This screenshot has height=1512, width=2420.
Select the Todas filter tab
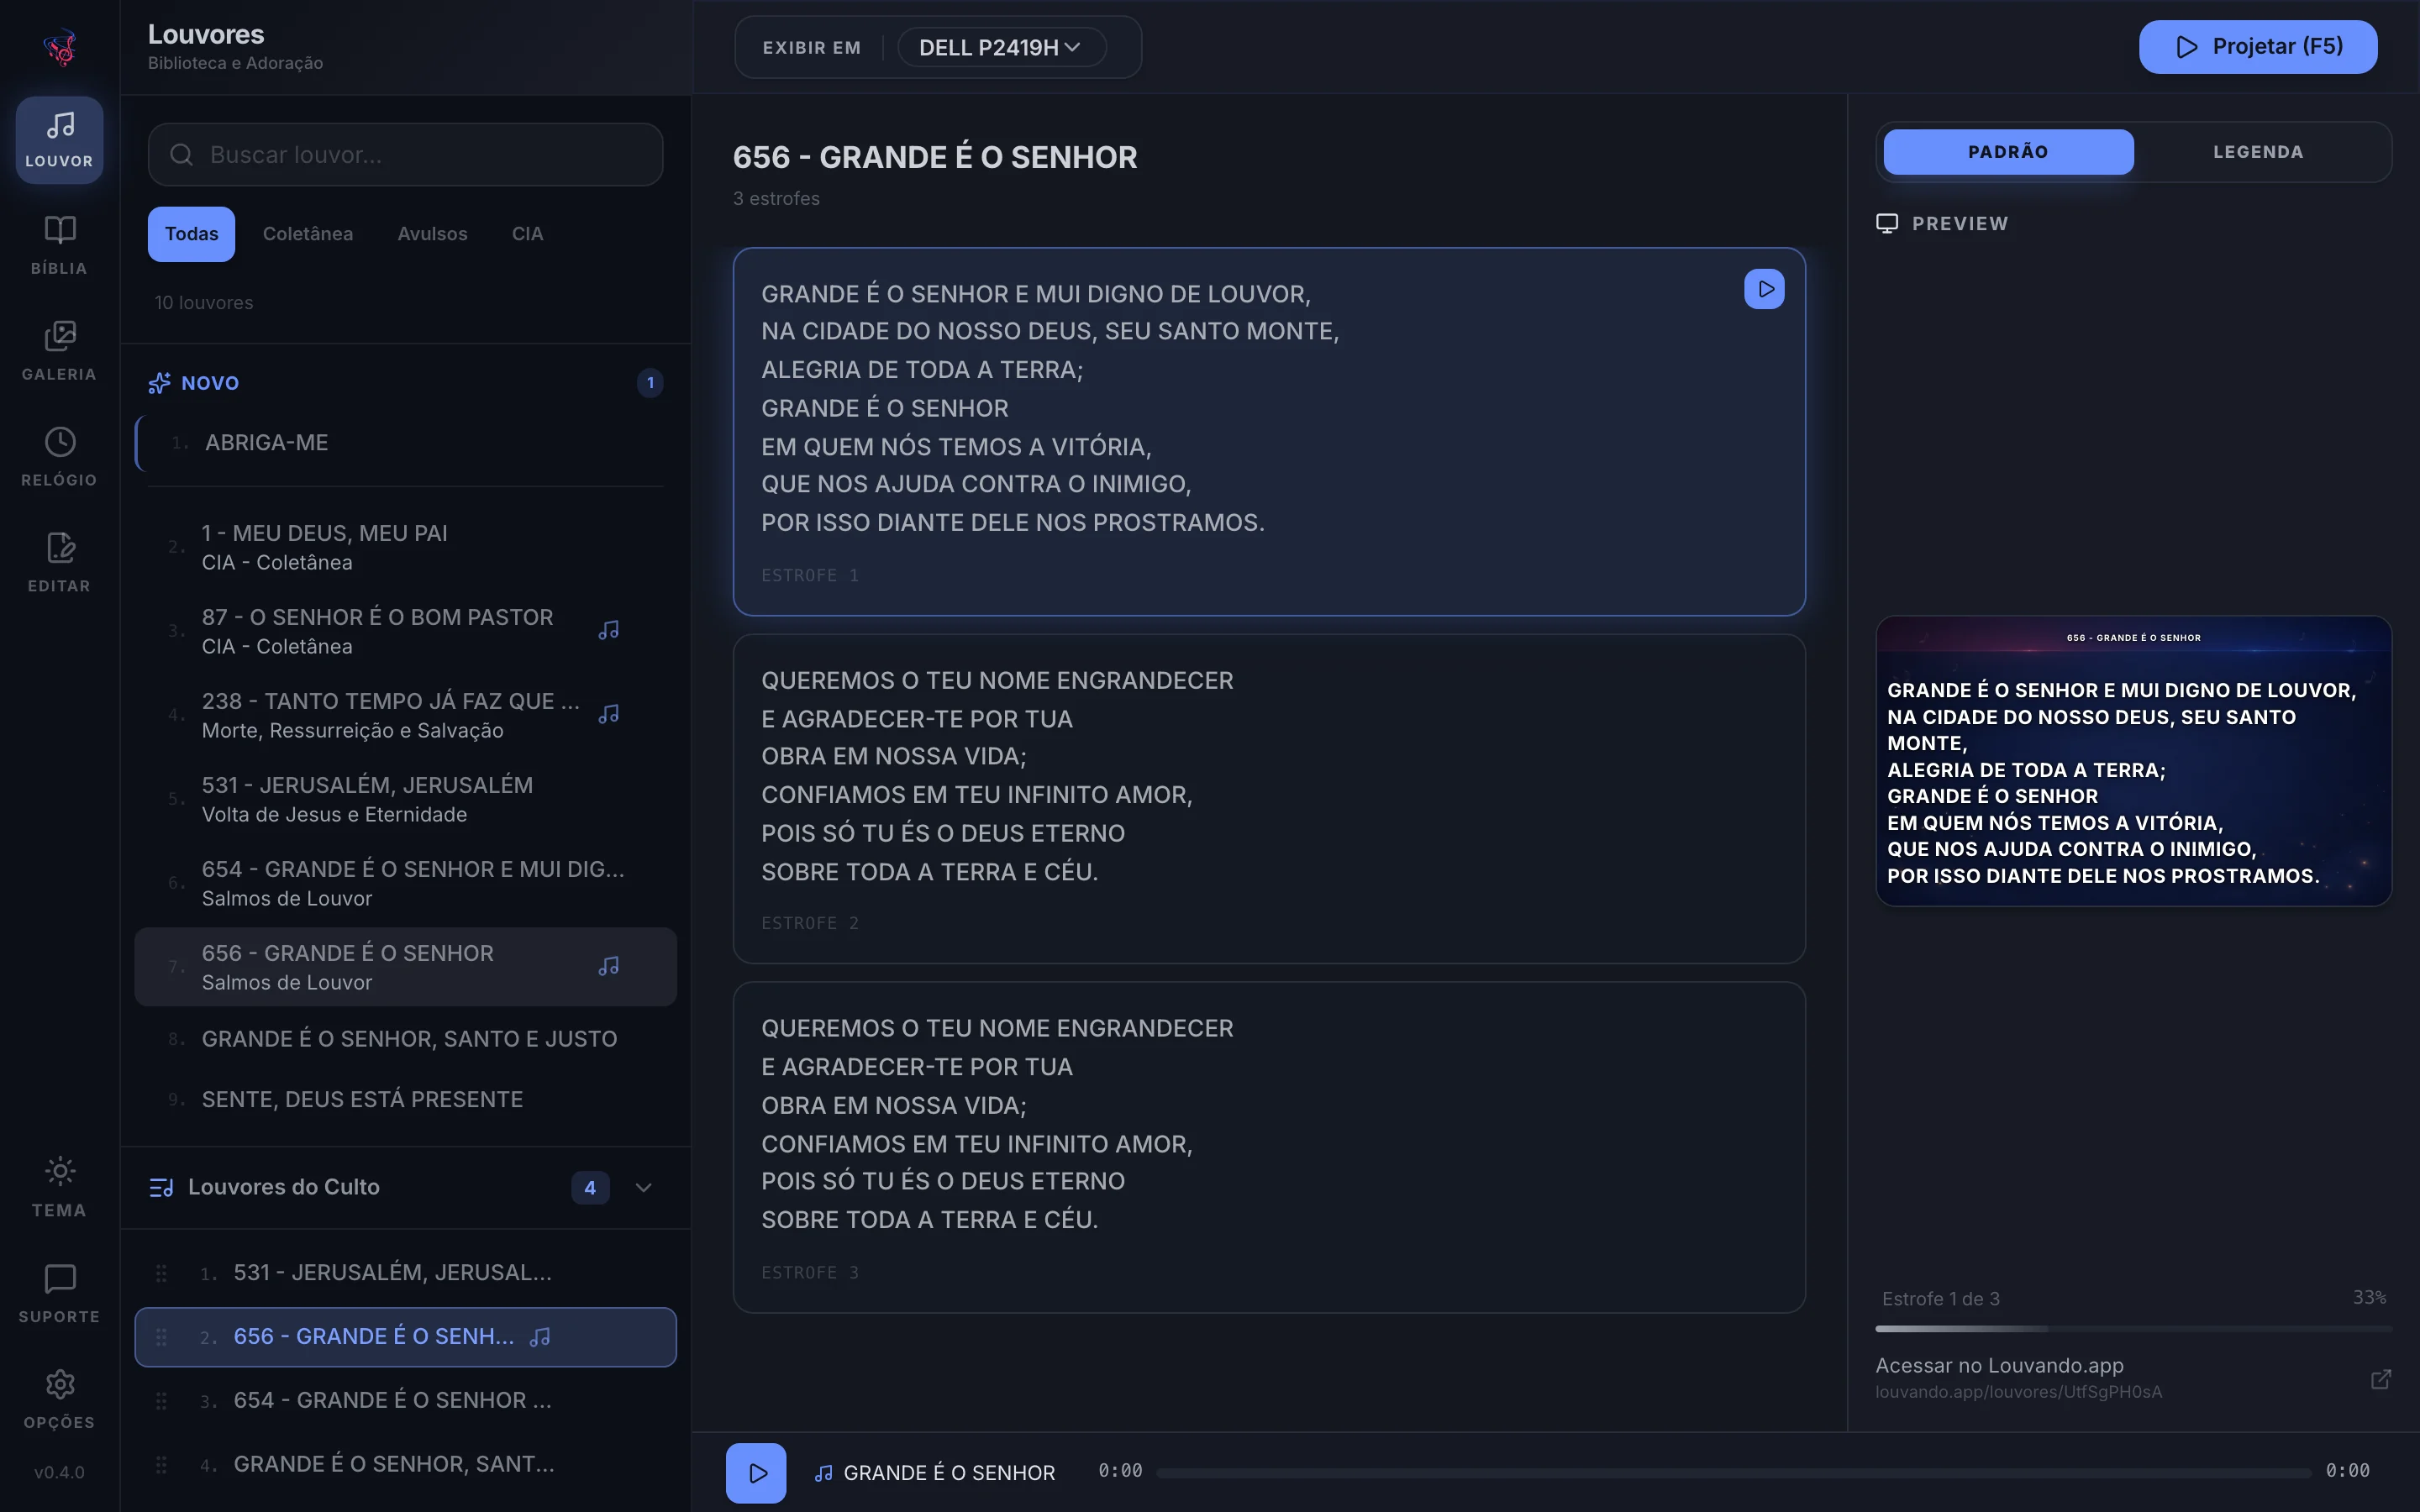(191, 234)
